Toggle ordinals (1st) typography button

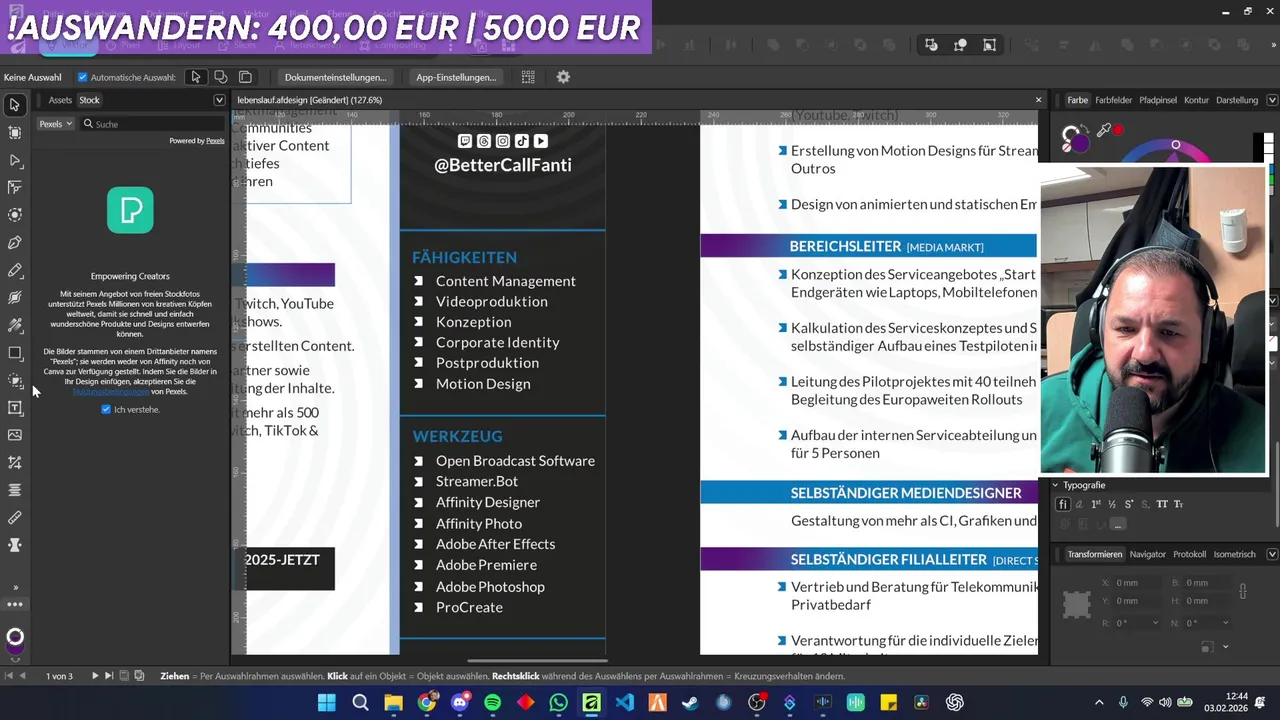[1096, 504]
